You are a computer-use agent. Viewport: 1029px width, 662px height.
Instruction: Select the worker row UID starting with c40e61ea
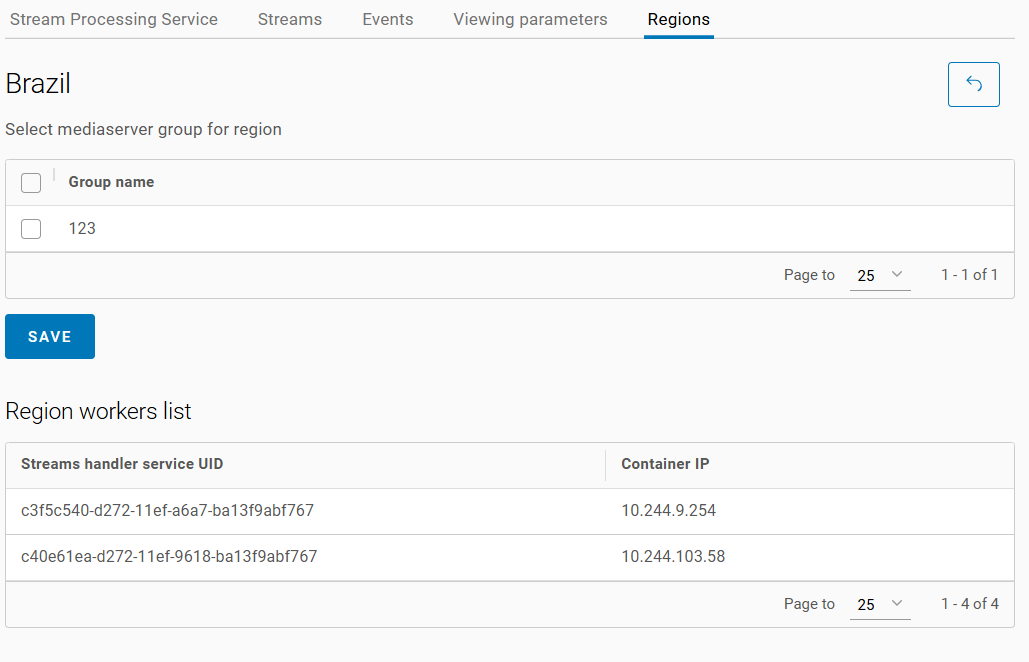pos(169,557)
